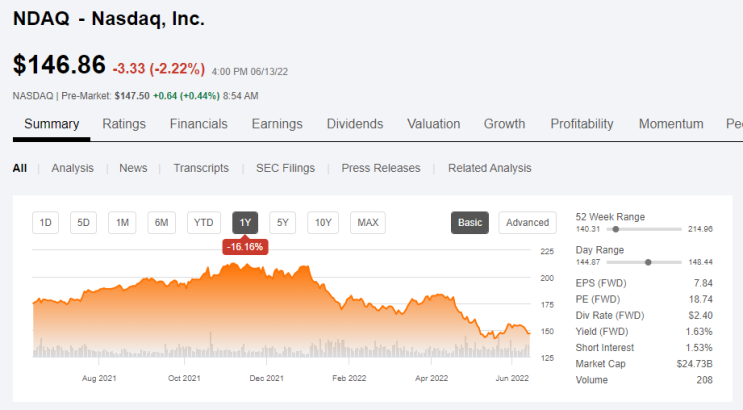Open the Ratings tab
Screen dimensions: 743x410
coord(124,124)
